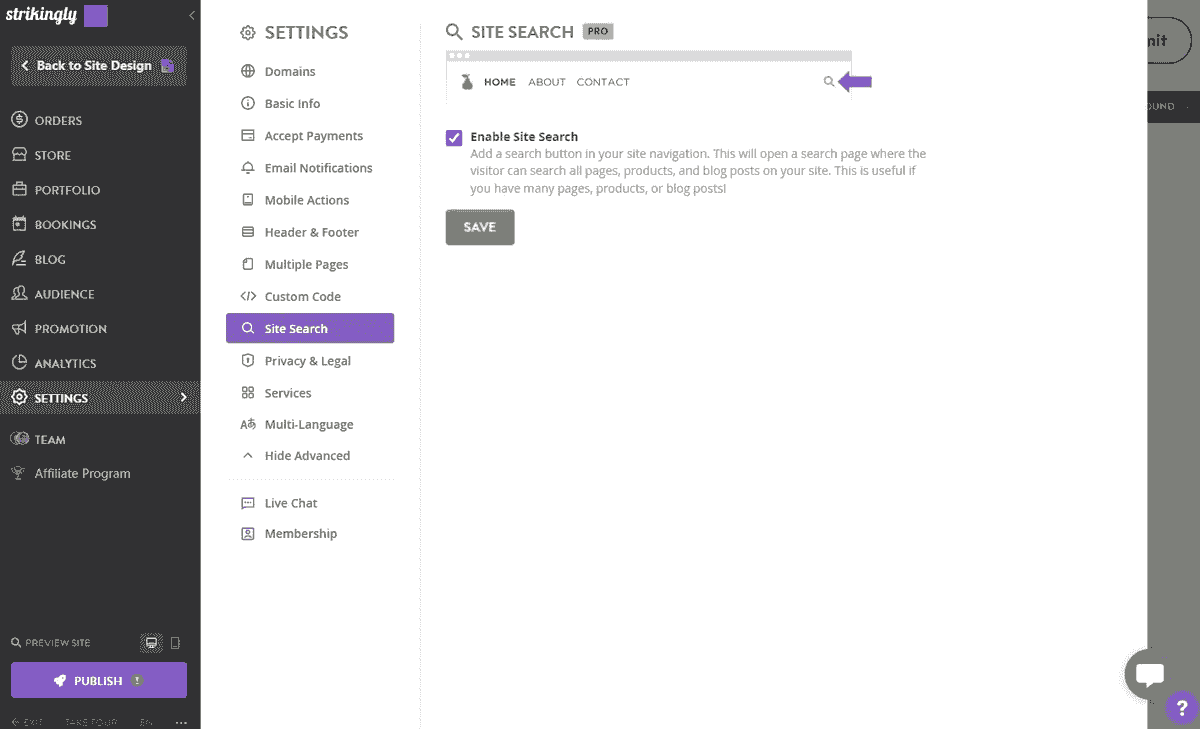Select the Site Search settings tab
The image size is (1200, 729).
point(310,328)
